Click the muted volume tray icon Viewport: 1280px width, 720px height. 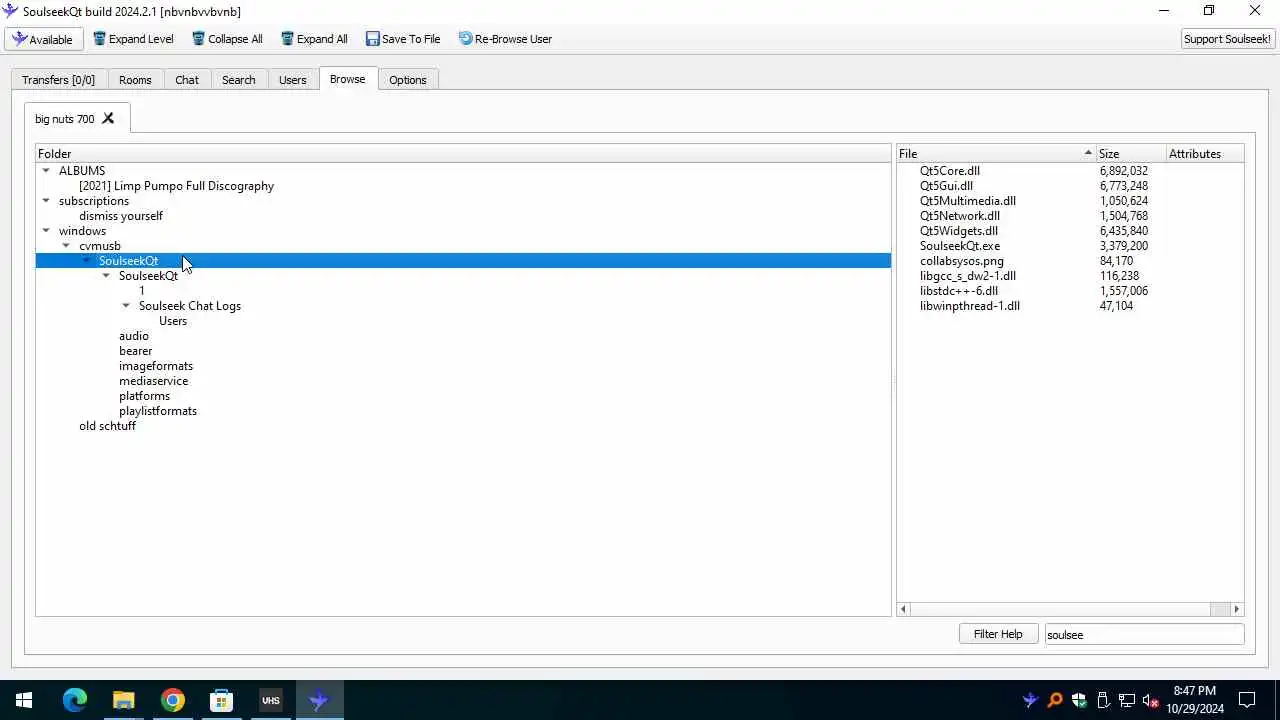coord(1150,700)
